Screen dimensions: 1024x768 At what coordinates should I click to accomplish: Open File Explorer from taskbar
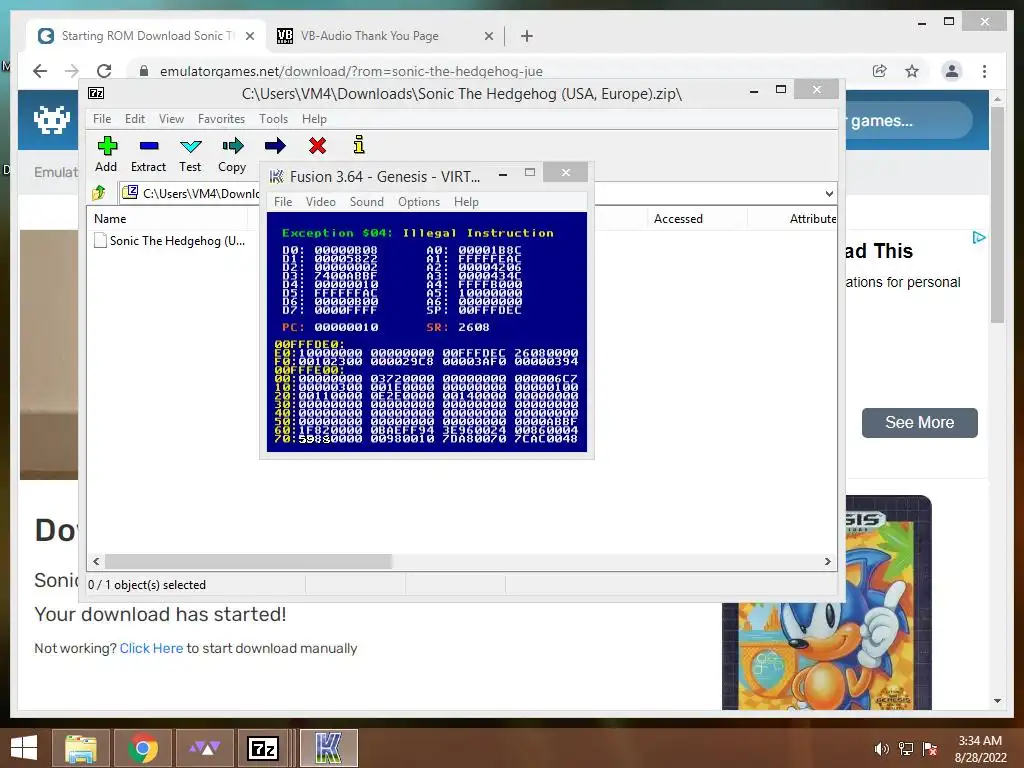[x=80, y=748]
